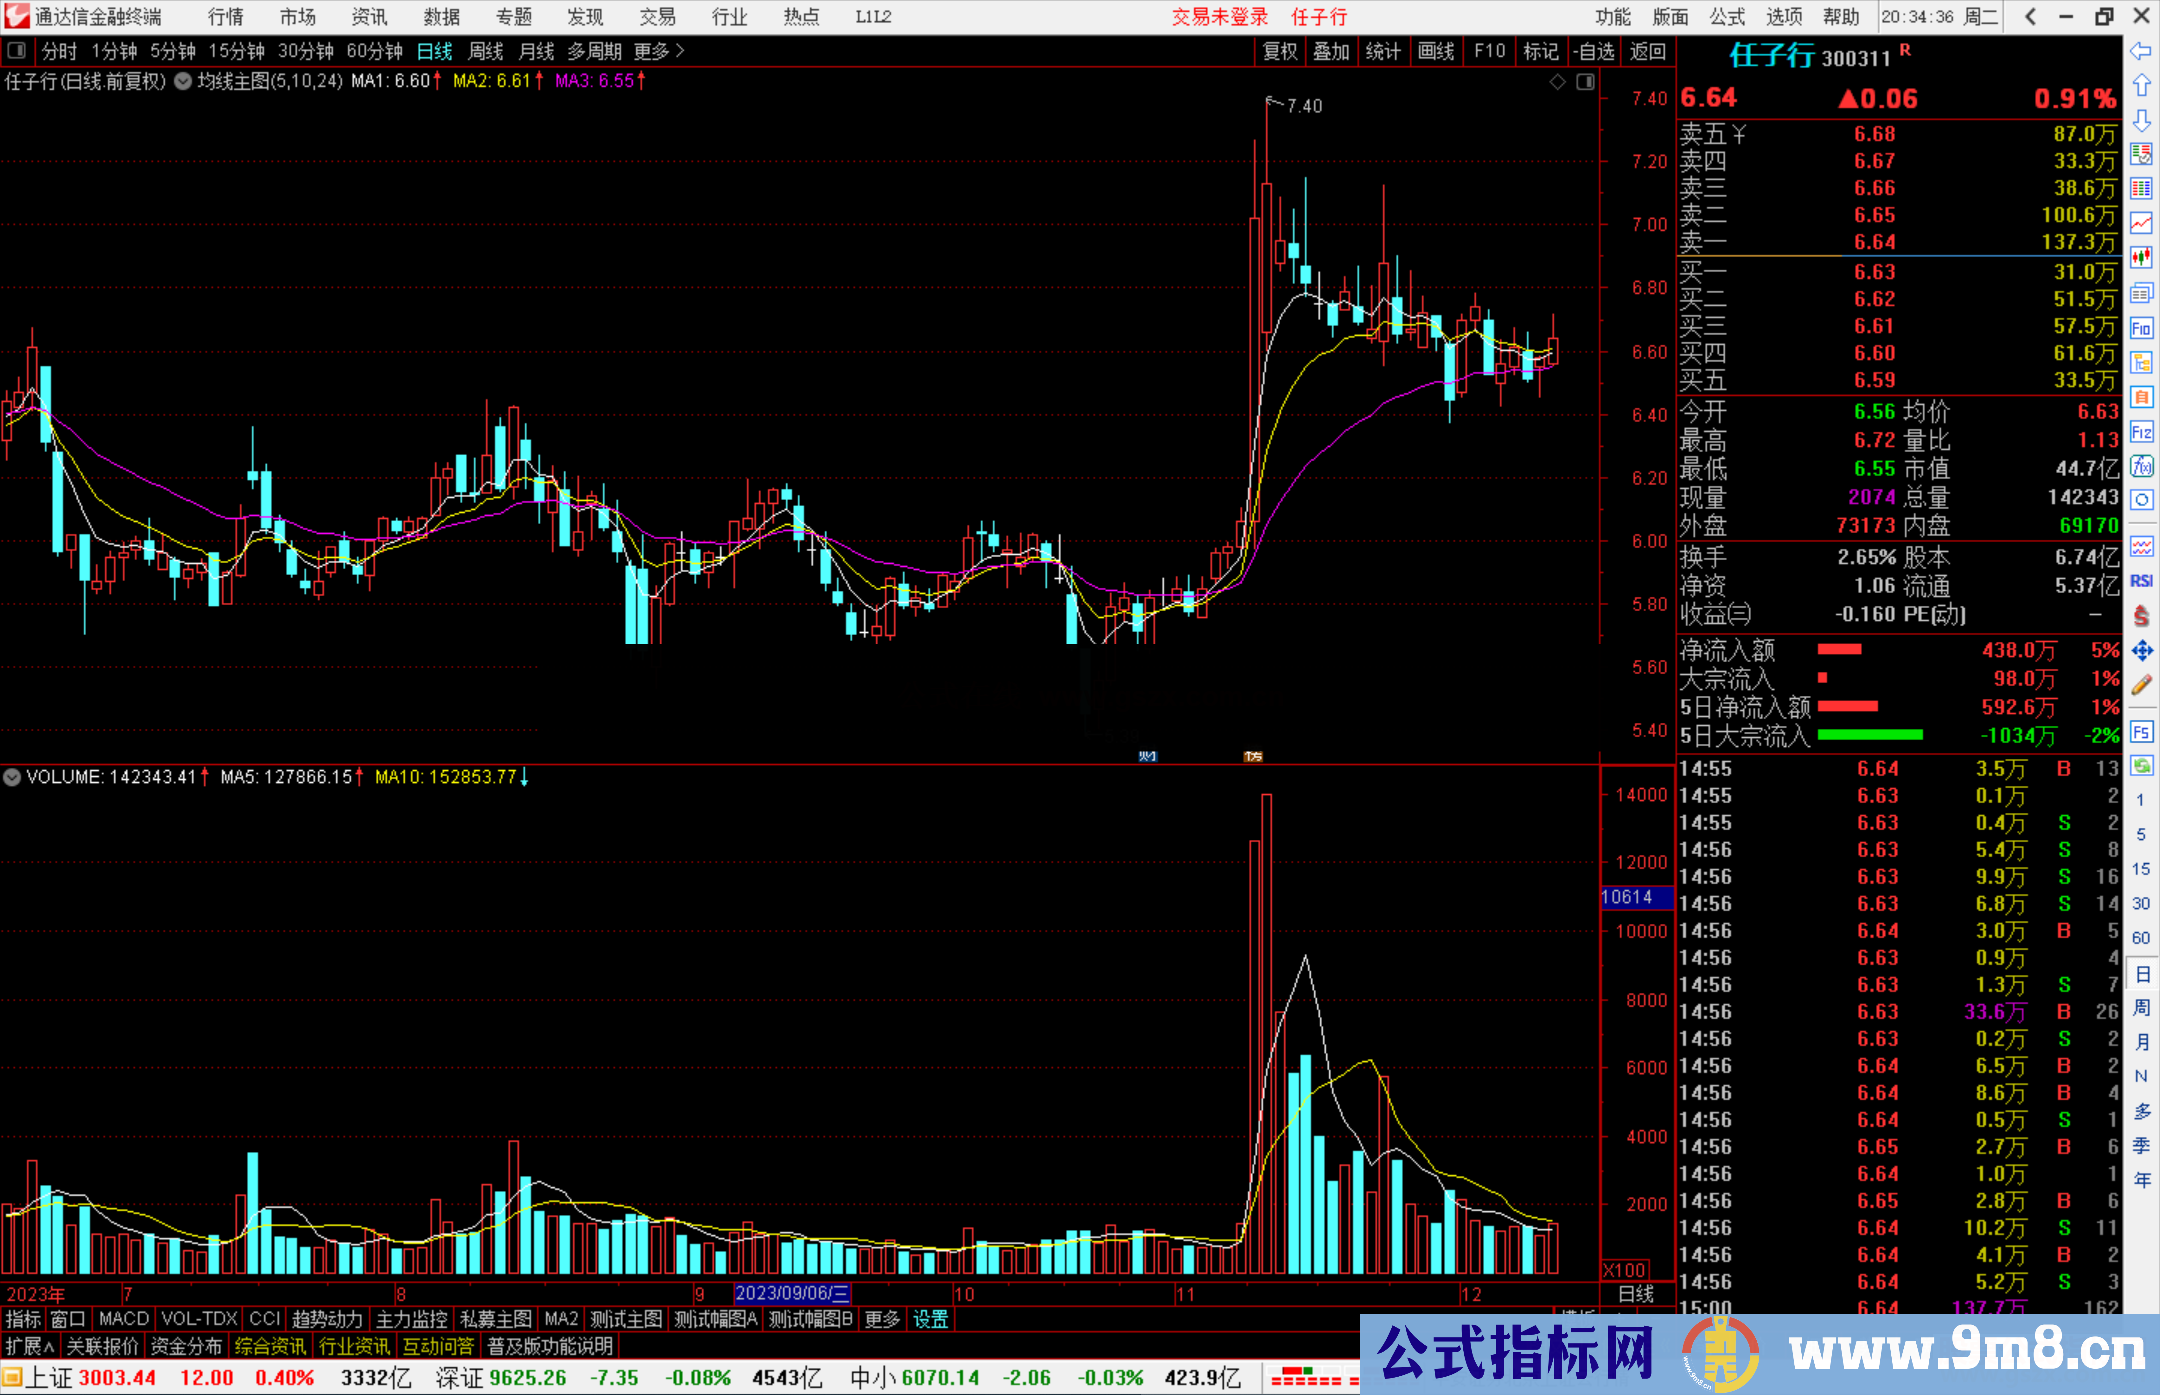Select 周 weekly period in right sidebar
The width and height of the screenshot is (2160, 1395).
pos(2141,1007)
